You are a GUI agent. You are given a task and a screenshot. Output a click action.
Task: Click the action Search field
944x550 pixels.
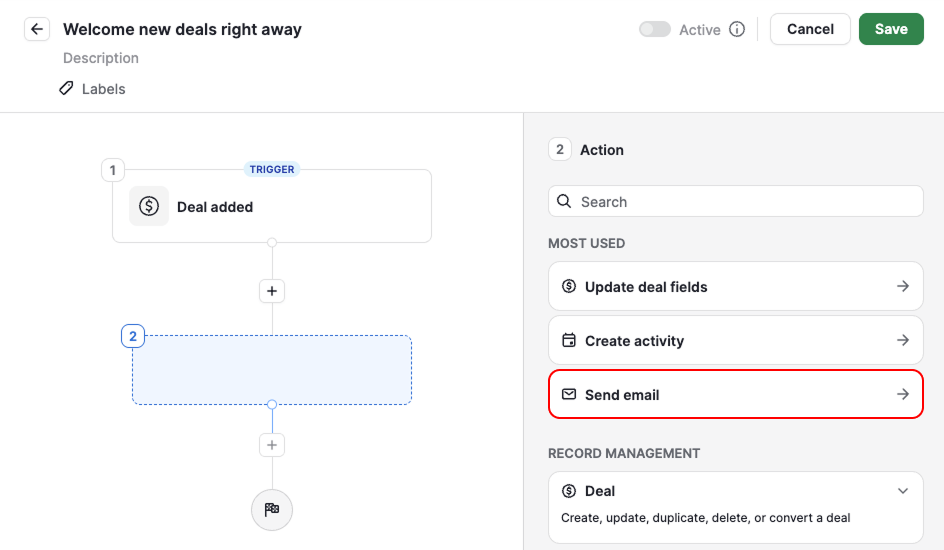736,202
